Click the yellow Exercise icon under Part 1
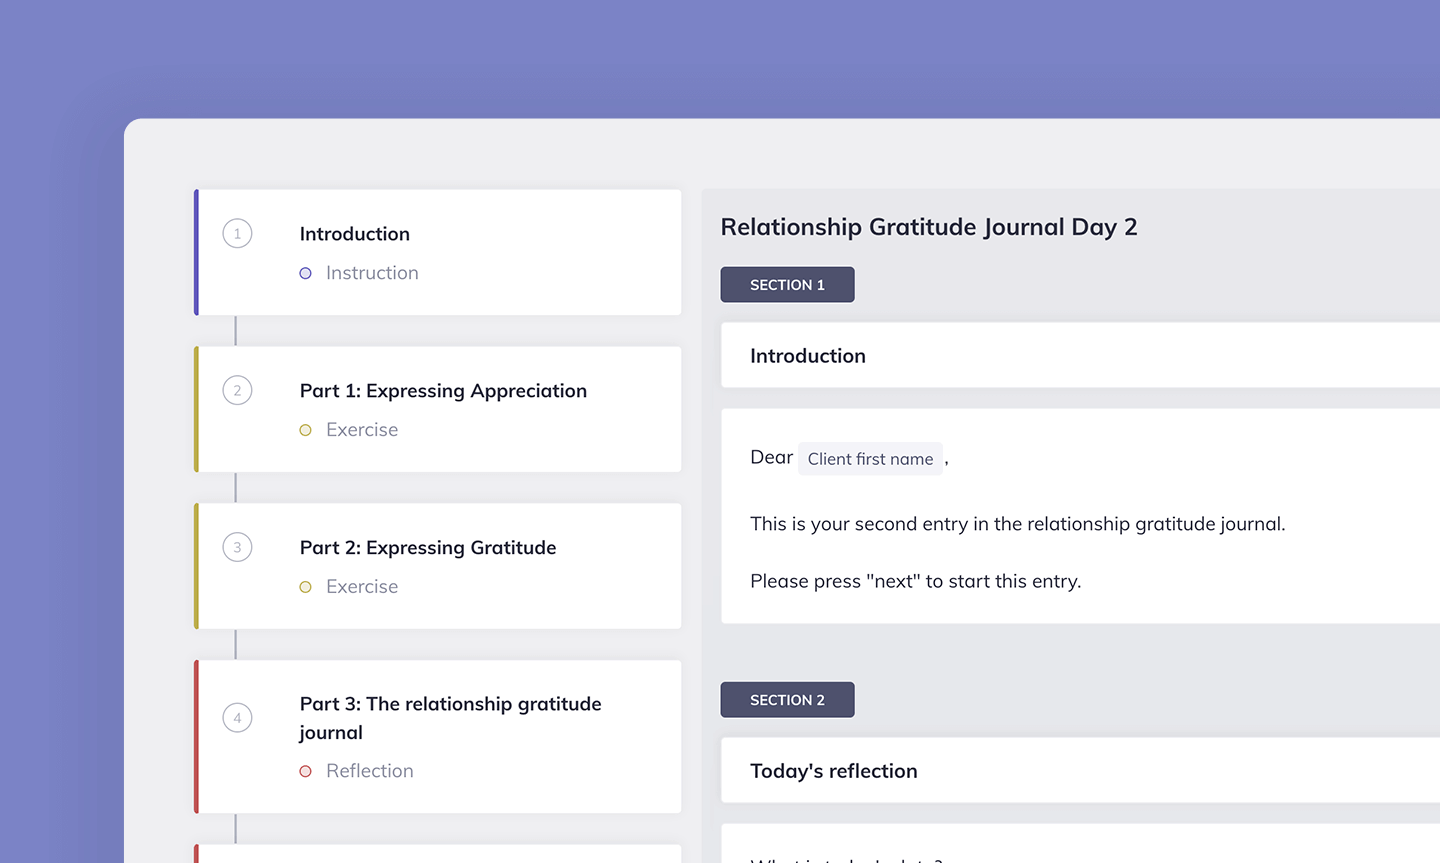 [x=305, y=430]
